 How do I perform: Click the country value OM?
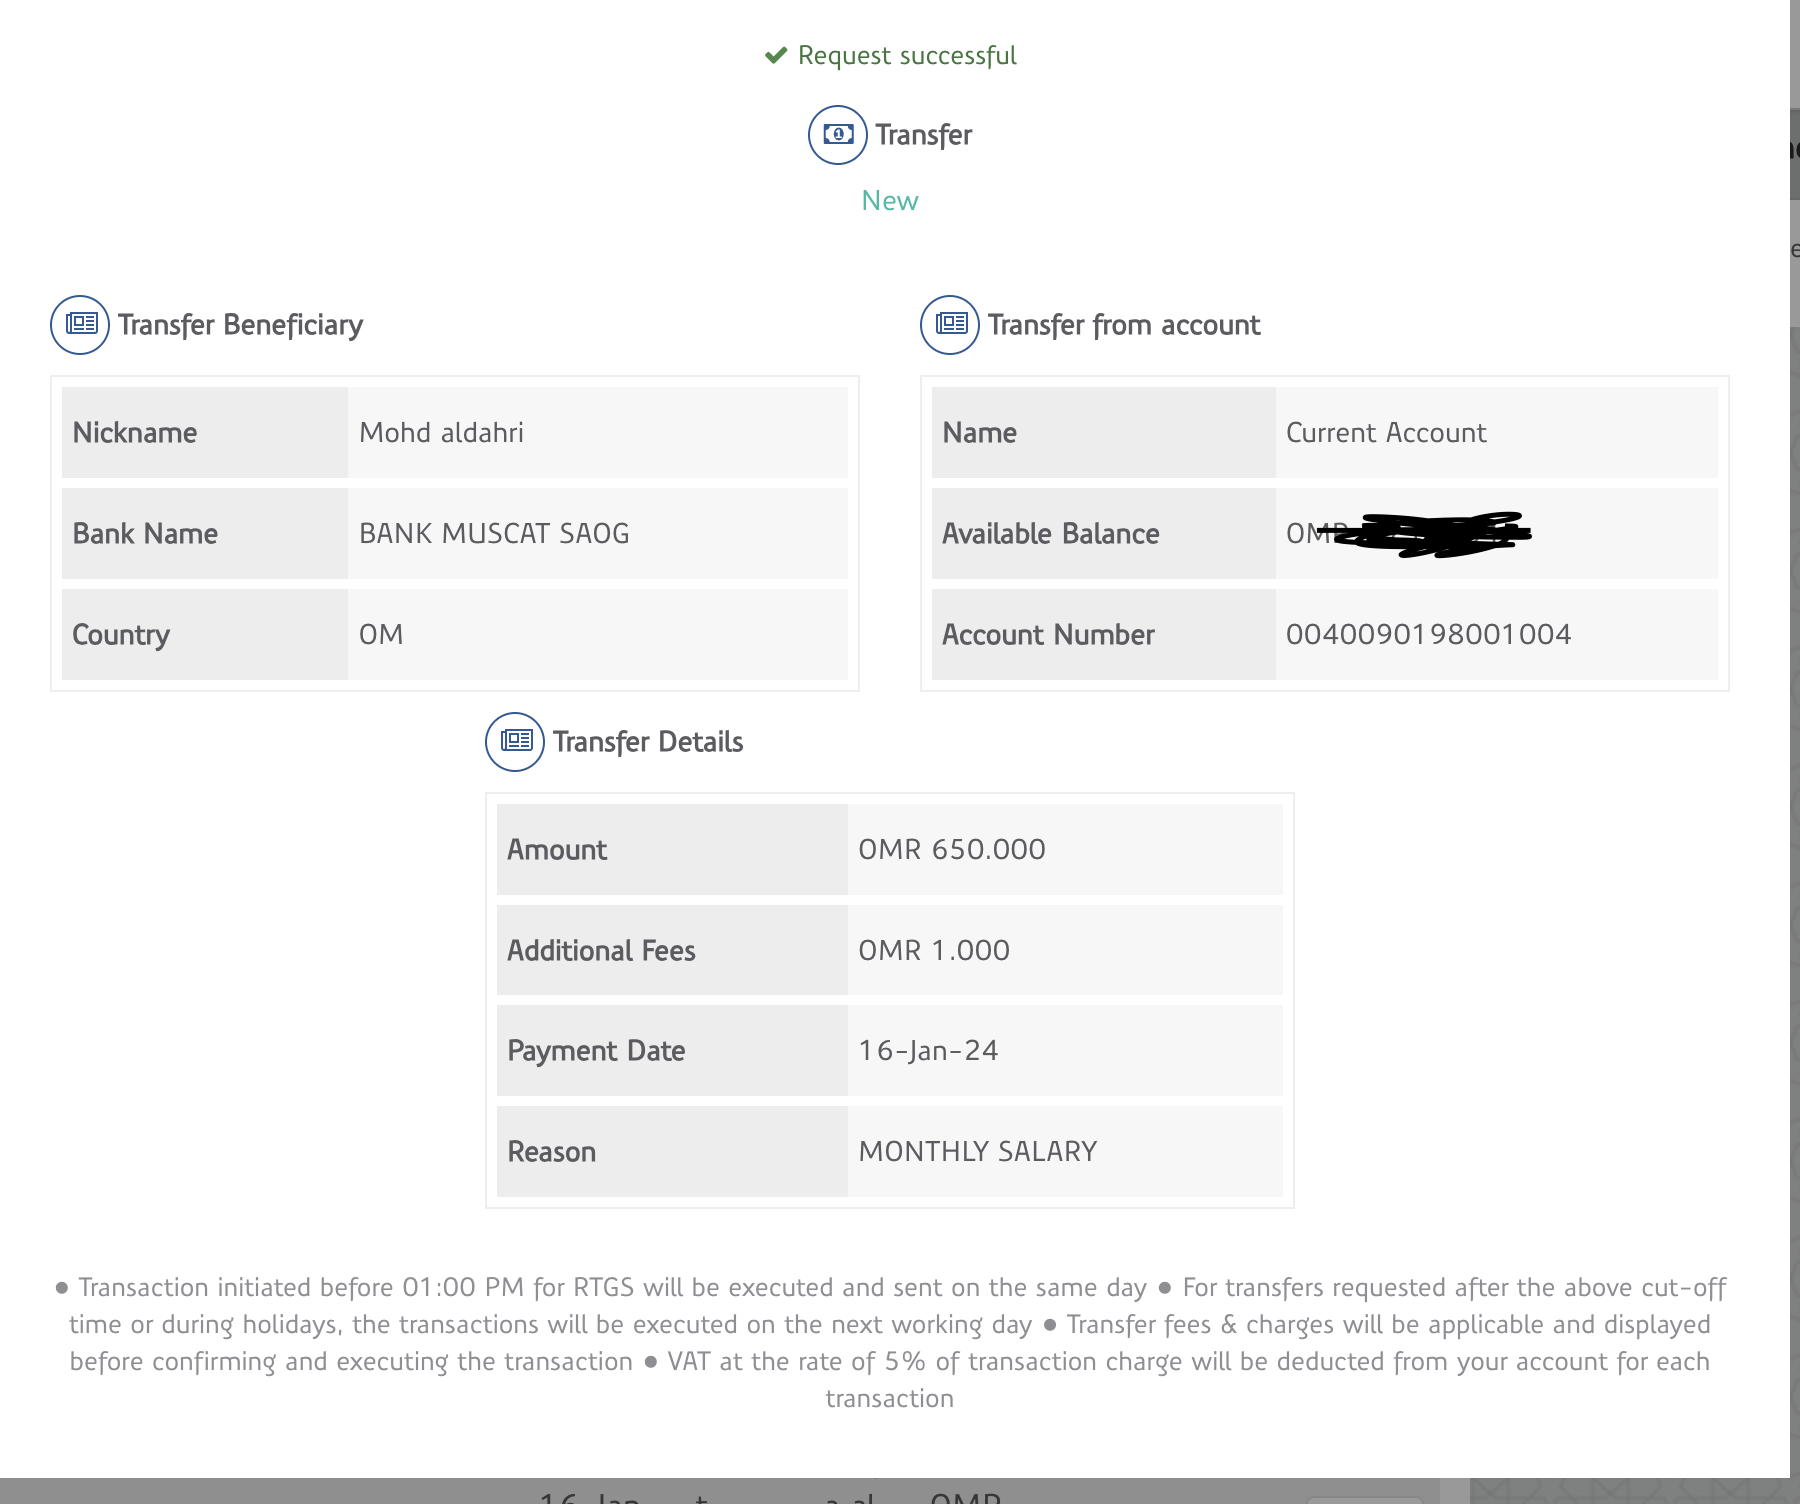pos(381,635)
